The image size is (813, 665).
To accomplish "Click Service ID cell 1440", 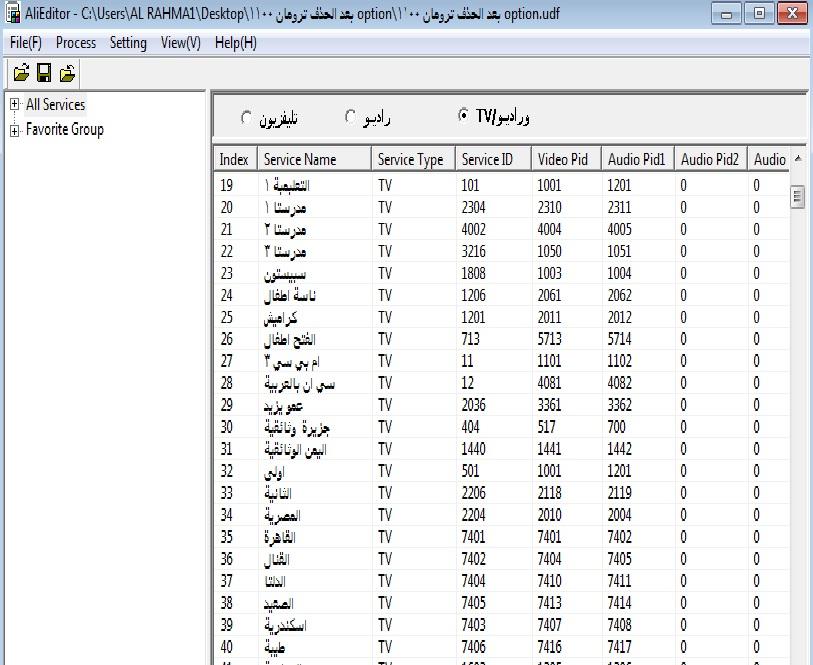I will click(473, 449).
